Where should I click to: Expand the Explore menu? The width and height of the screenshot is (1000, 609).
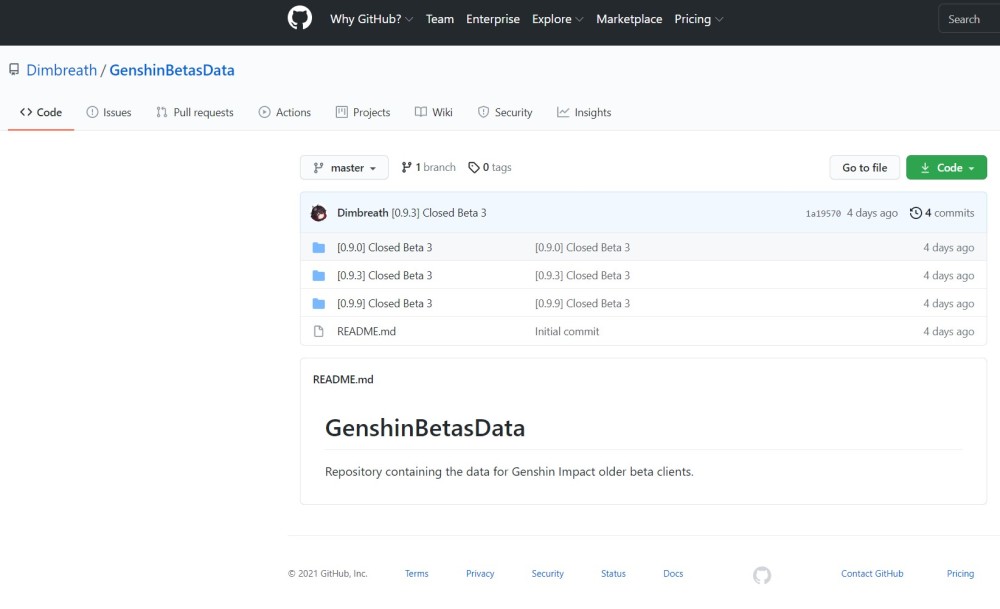557,19
